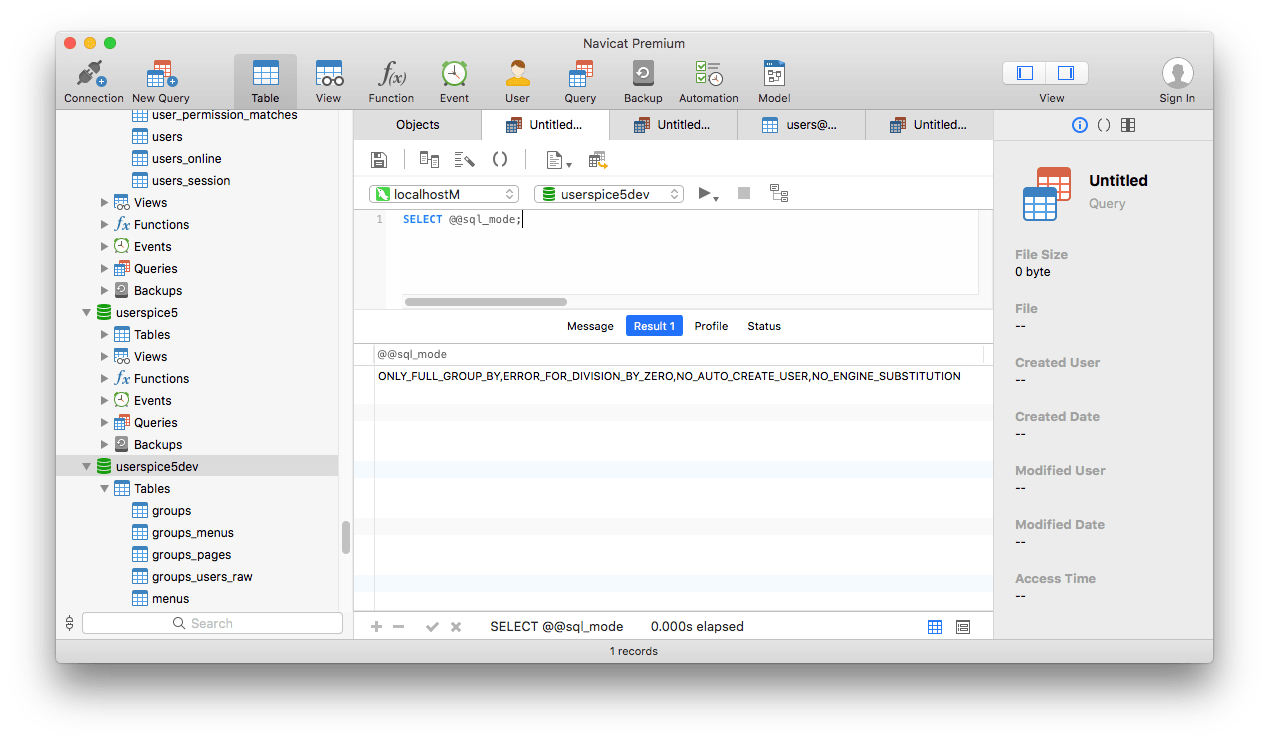Collapse the userspice5 database node
The height and width of the screenshot is (743, 1269).
pos(87,313)
